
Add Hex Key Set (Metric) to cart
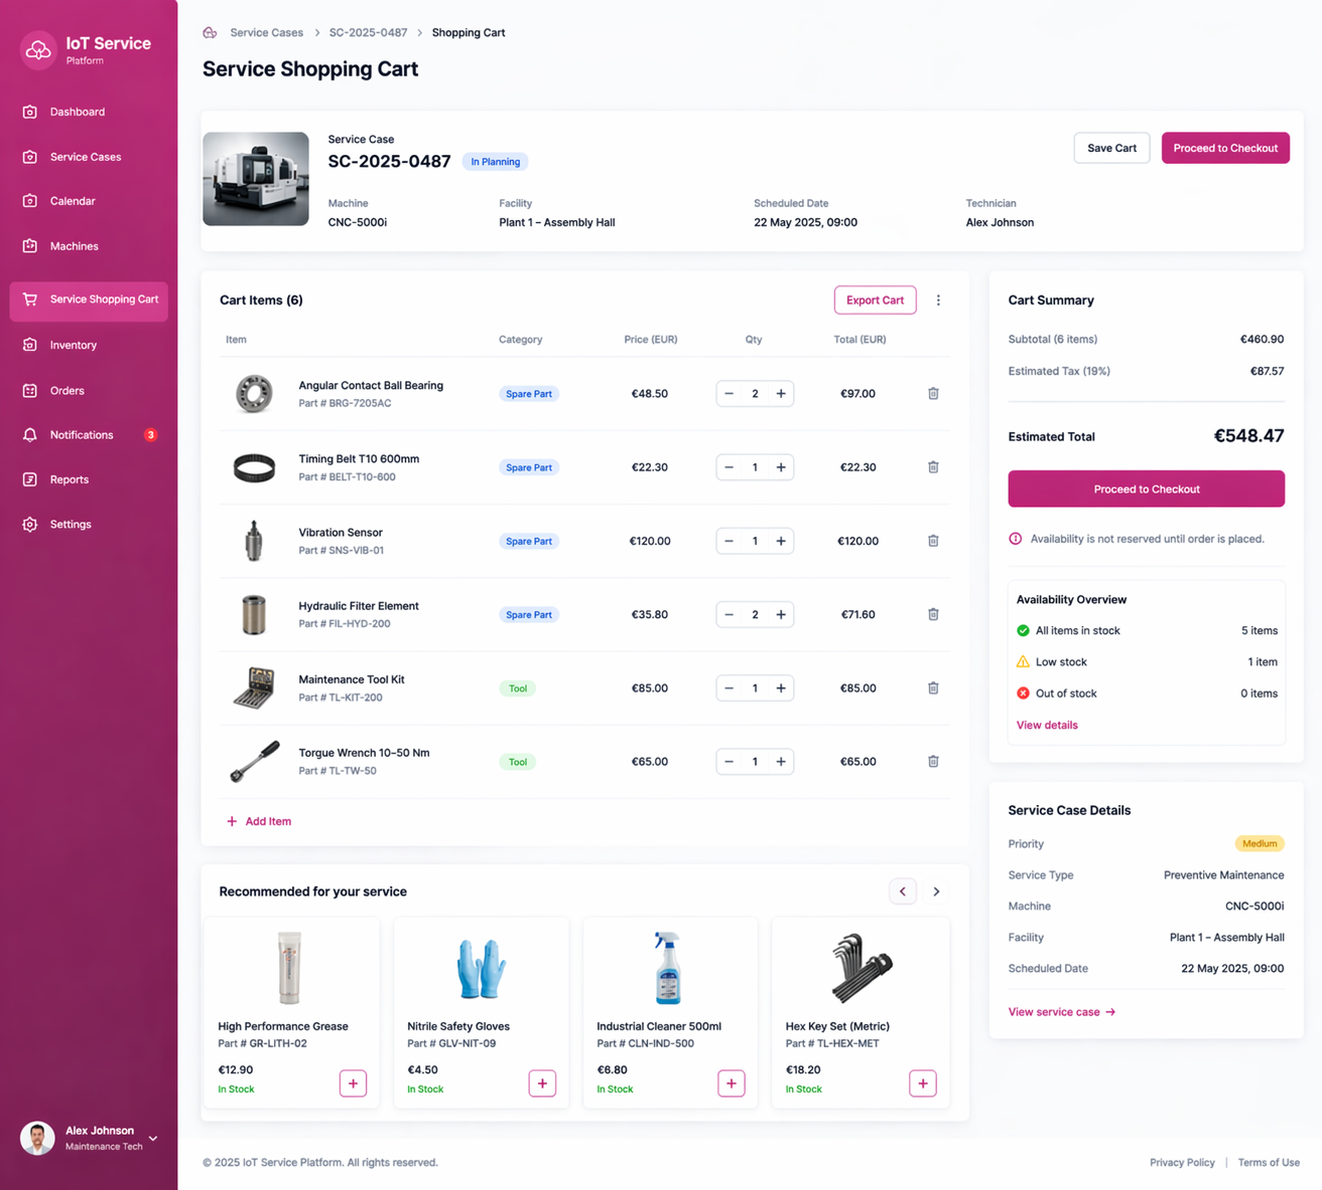click(x=922, y=1083)
